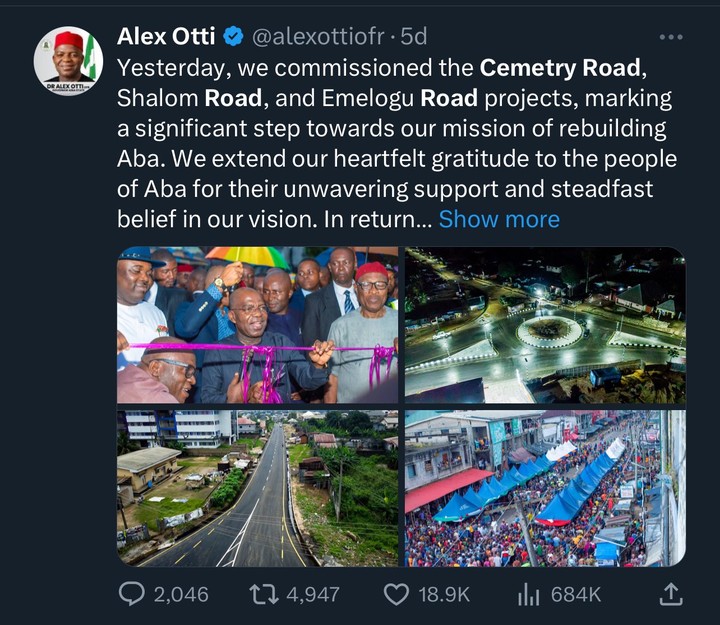Click the 4,947 reposts count
This screenshot has width=720, height=625.
(x=313, y=594)
